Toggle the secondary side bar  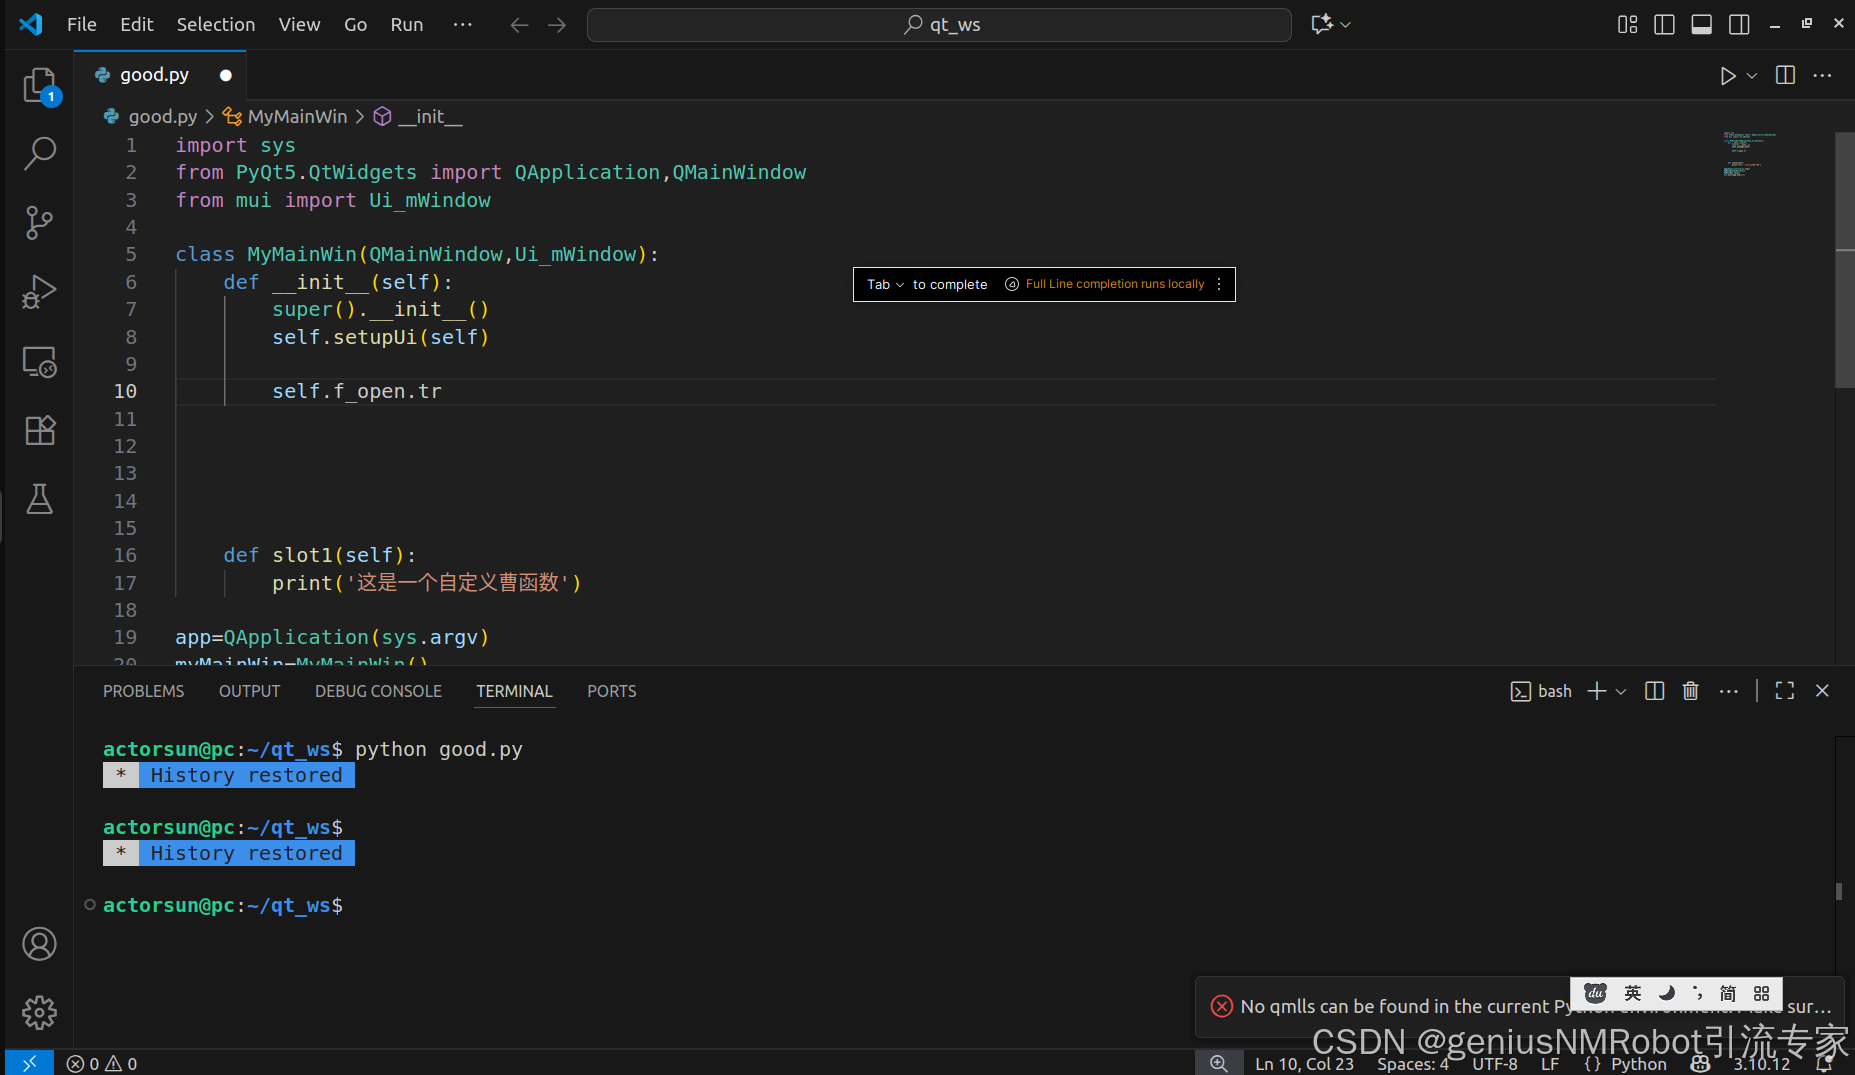click(1739, 24)
